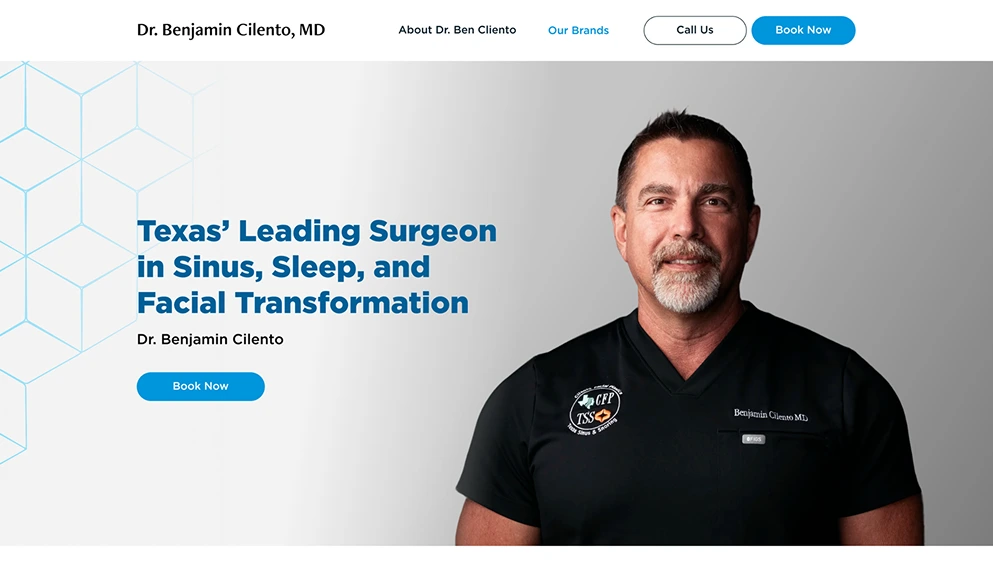Image resolution: width=993 pixels, height=587 pixels.
Task: Click the blue hexagon pattern in hero background
Action: 82,190
